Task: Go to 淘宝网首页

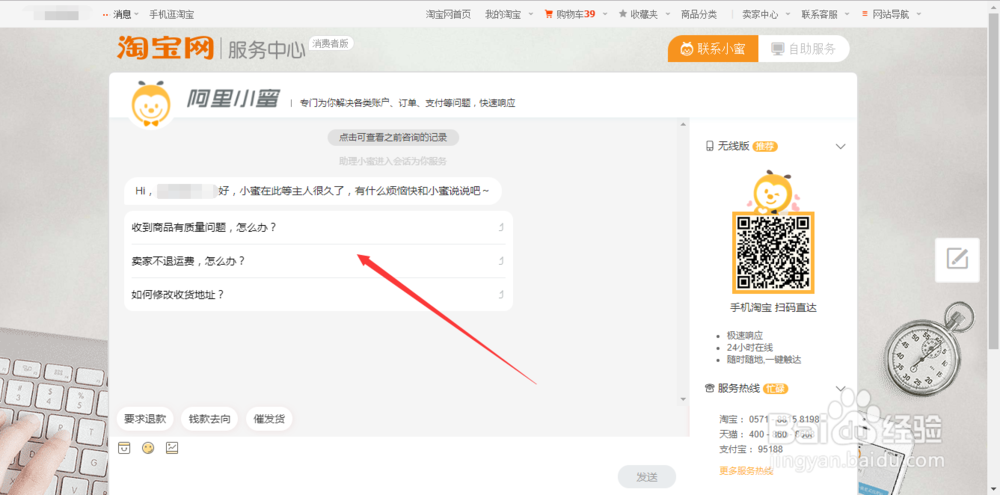Action: pyautogui.click(x=448, y=14)
